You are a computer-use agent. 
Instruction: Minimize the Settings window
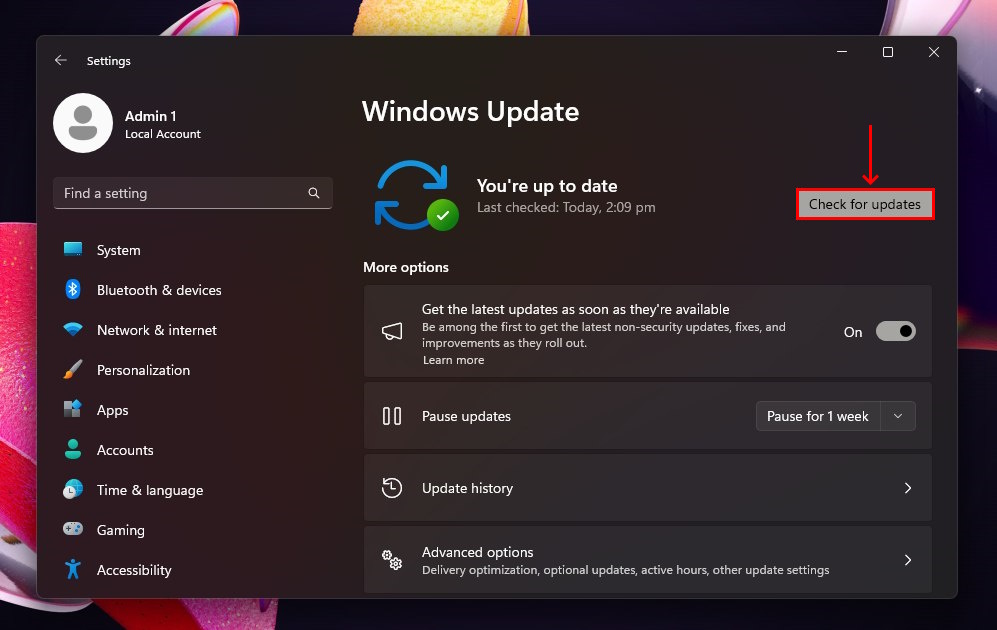pos(842,52)
